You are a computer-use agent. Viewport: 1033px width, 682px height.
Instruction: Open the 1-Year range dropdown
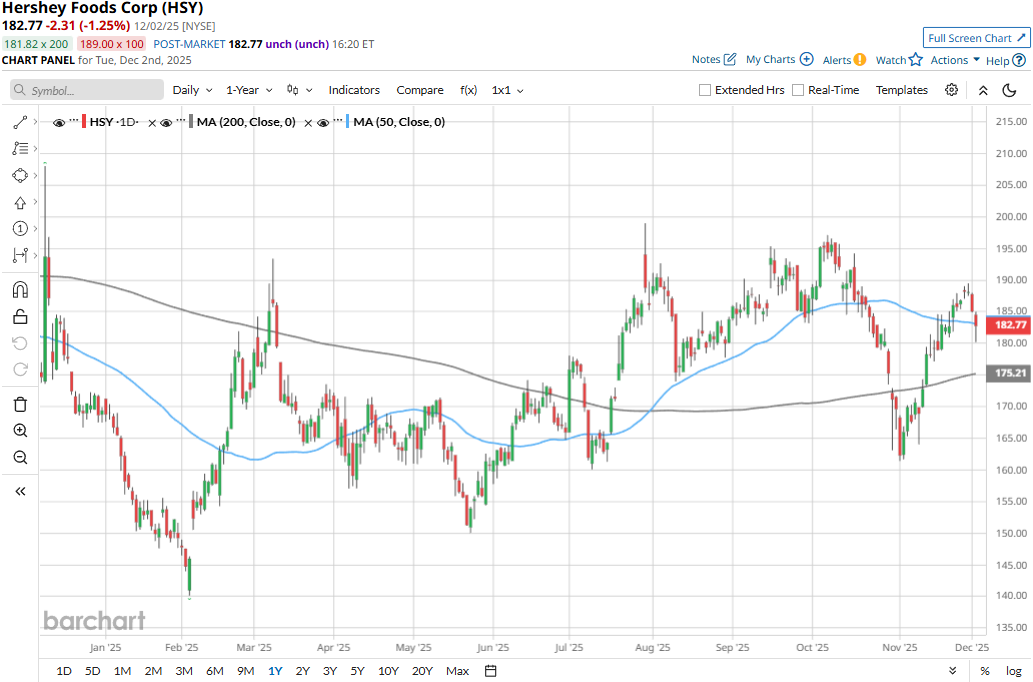point(249,90)
